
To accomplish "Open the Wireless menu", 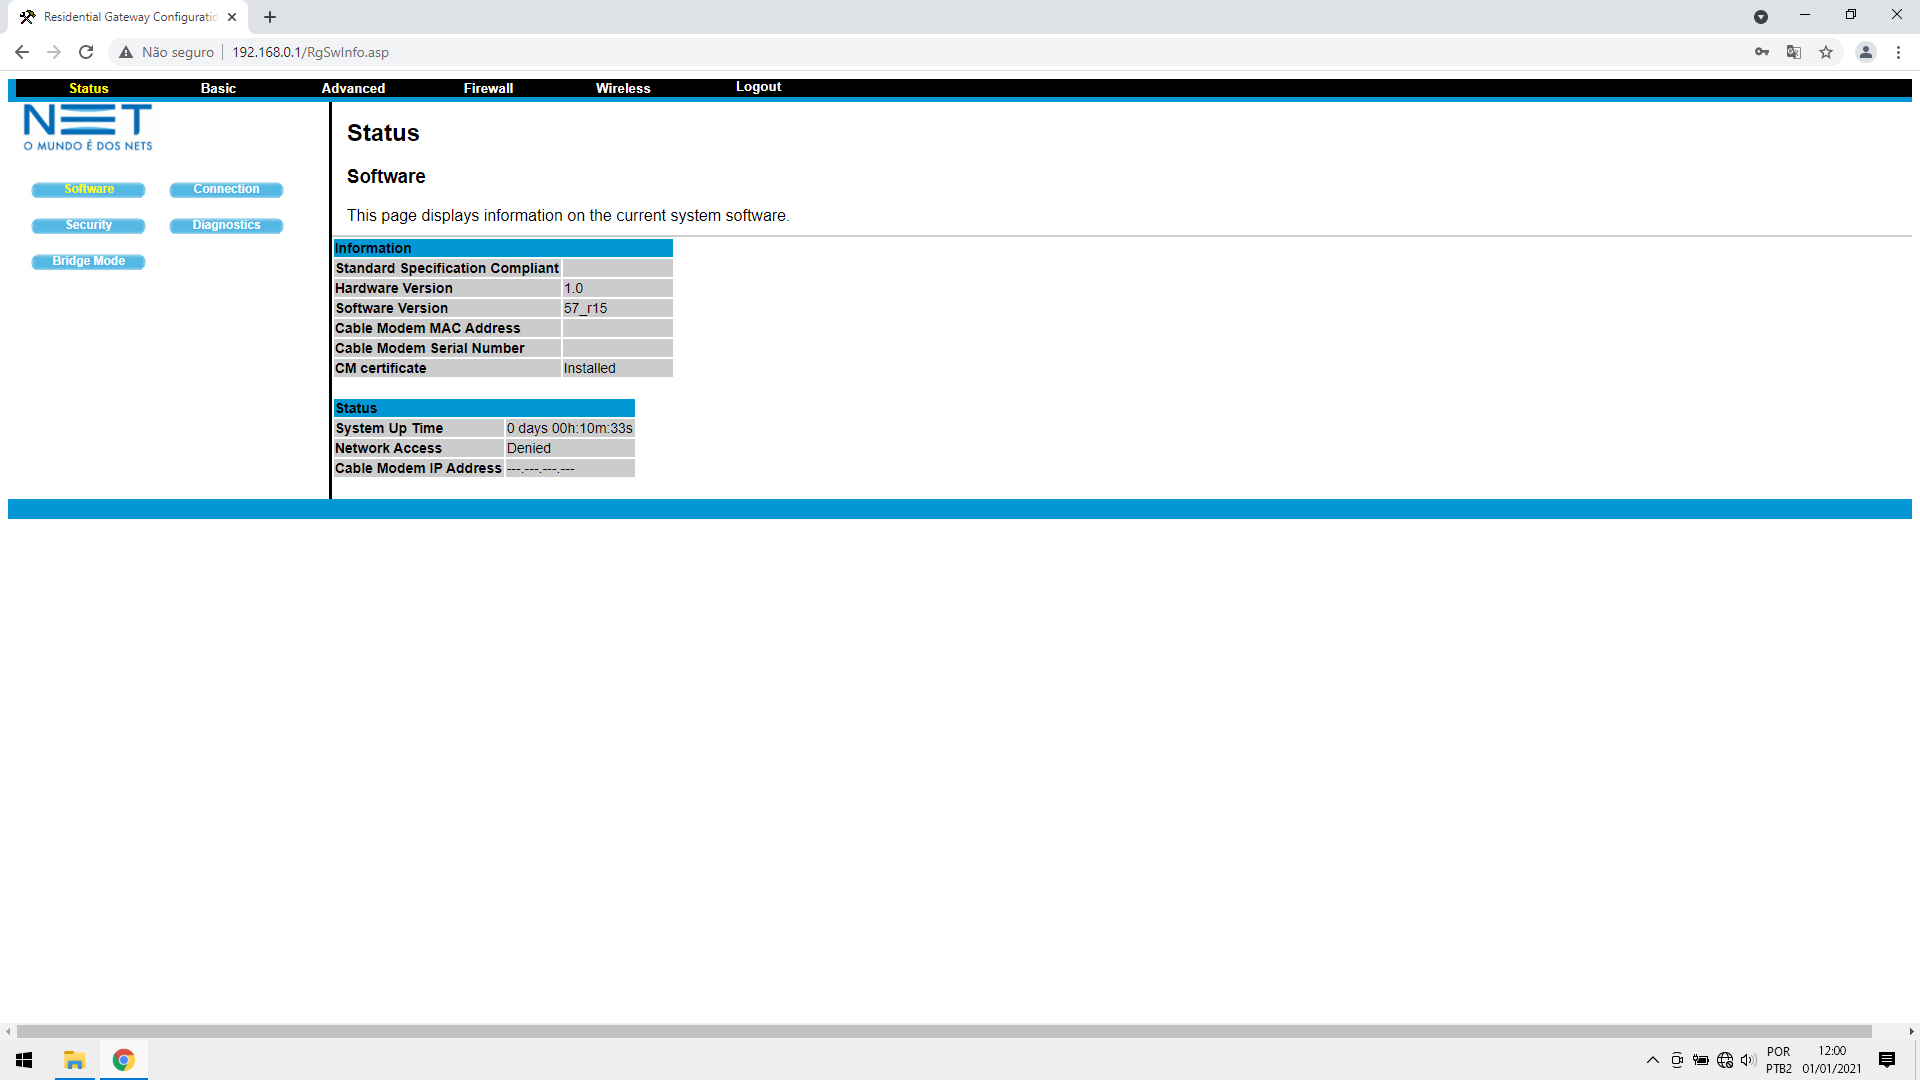I will click(x=623, y=88).
